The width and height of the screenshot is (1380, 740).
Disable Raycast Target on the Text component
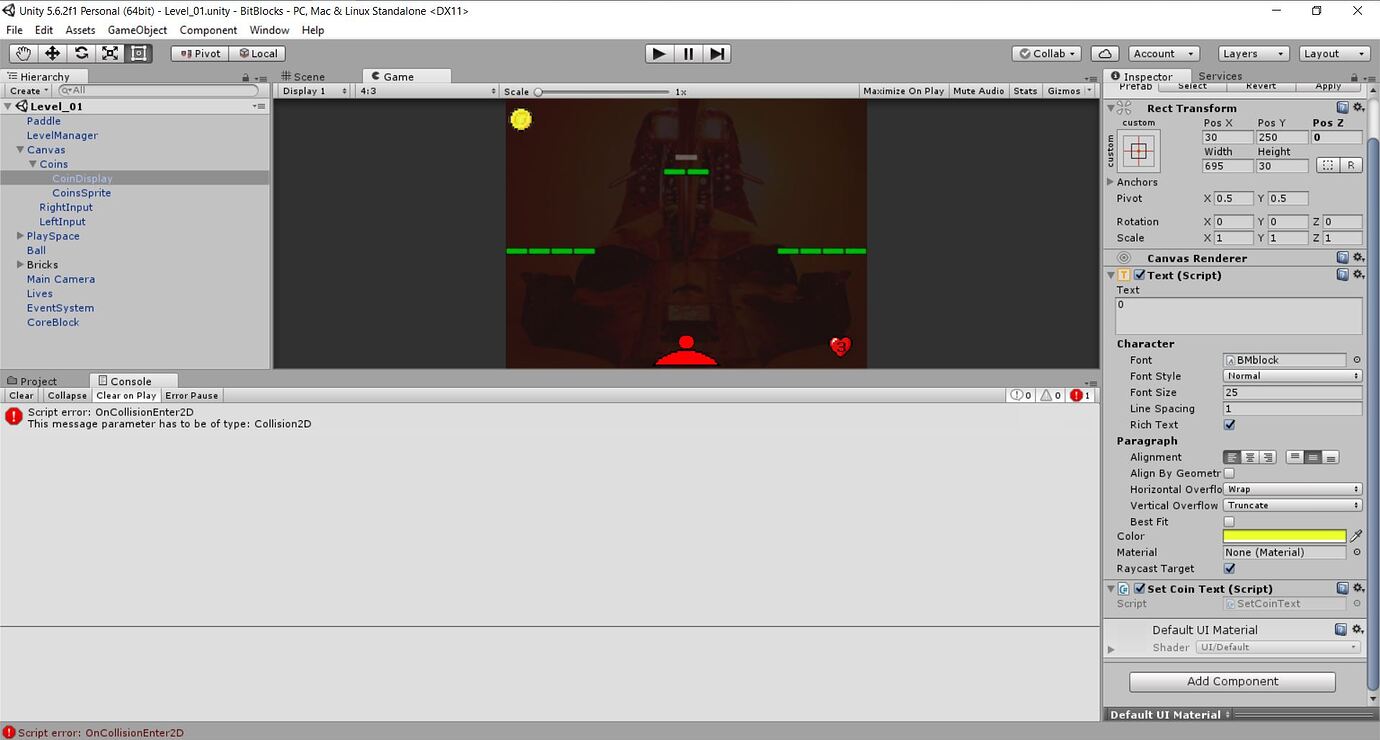pyautogui.click(x=1229, y=568)
